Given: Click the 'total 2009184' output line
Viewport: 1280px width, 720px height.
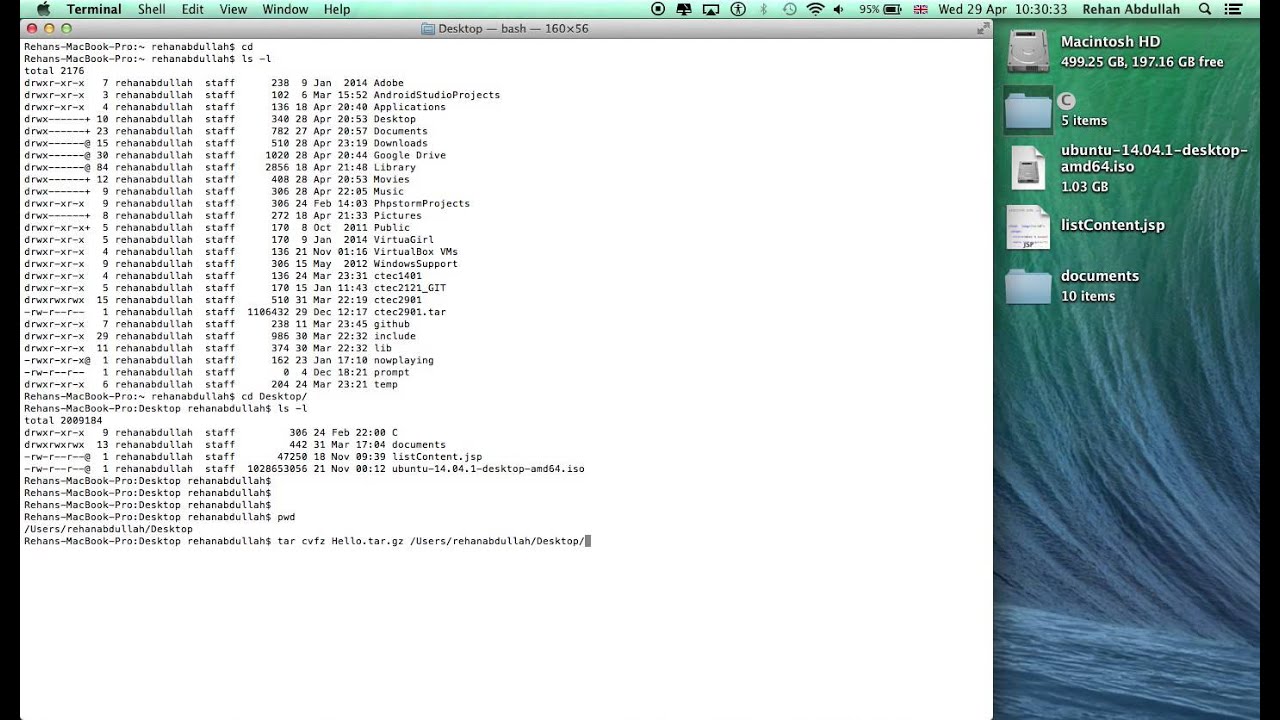Looking at the screenshot, I should (x=63, y=421).
